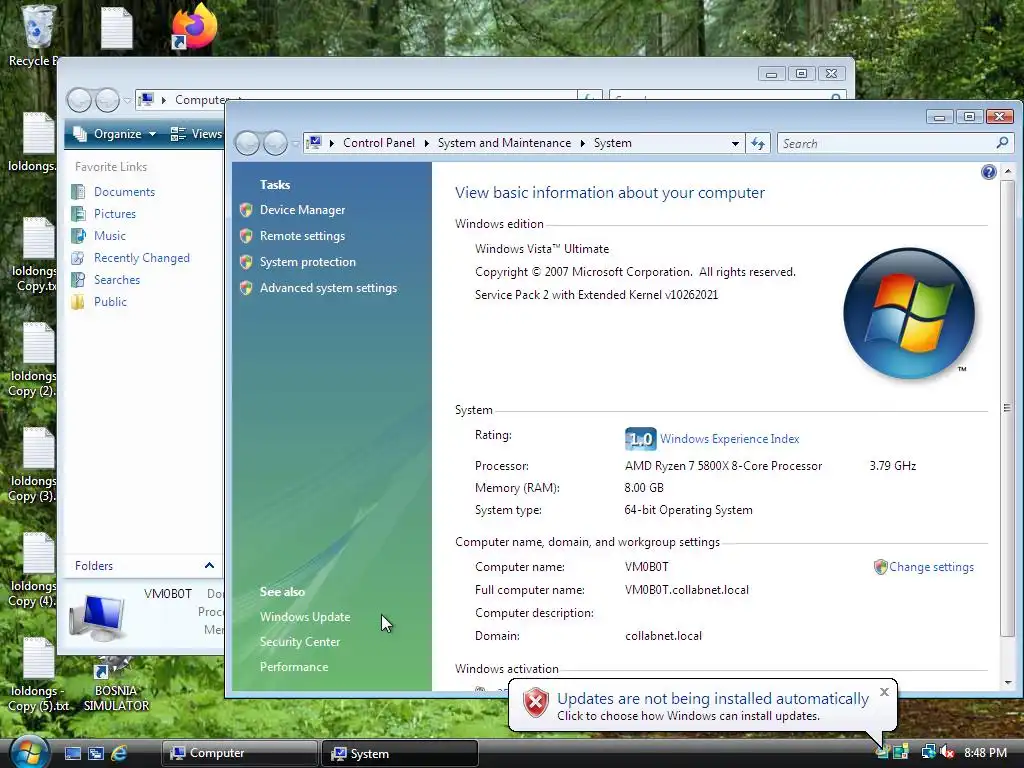
Task: Click the Change settings shield icon
Action: click(x=880, y=567)
